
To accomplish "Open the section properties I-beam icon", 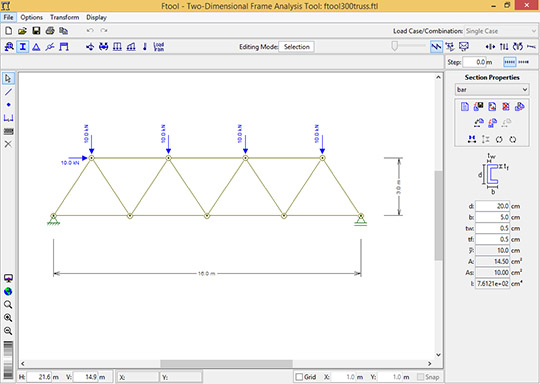I will (x=23, y=46).
